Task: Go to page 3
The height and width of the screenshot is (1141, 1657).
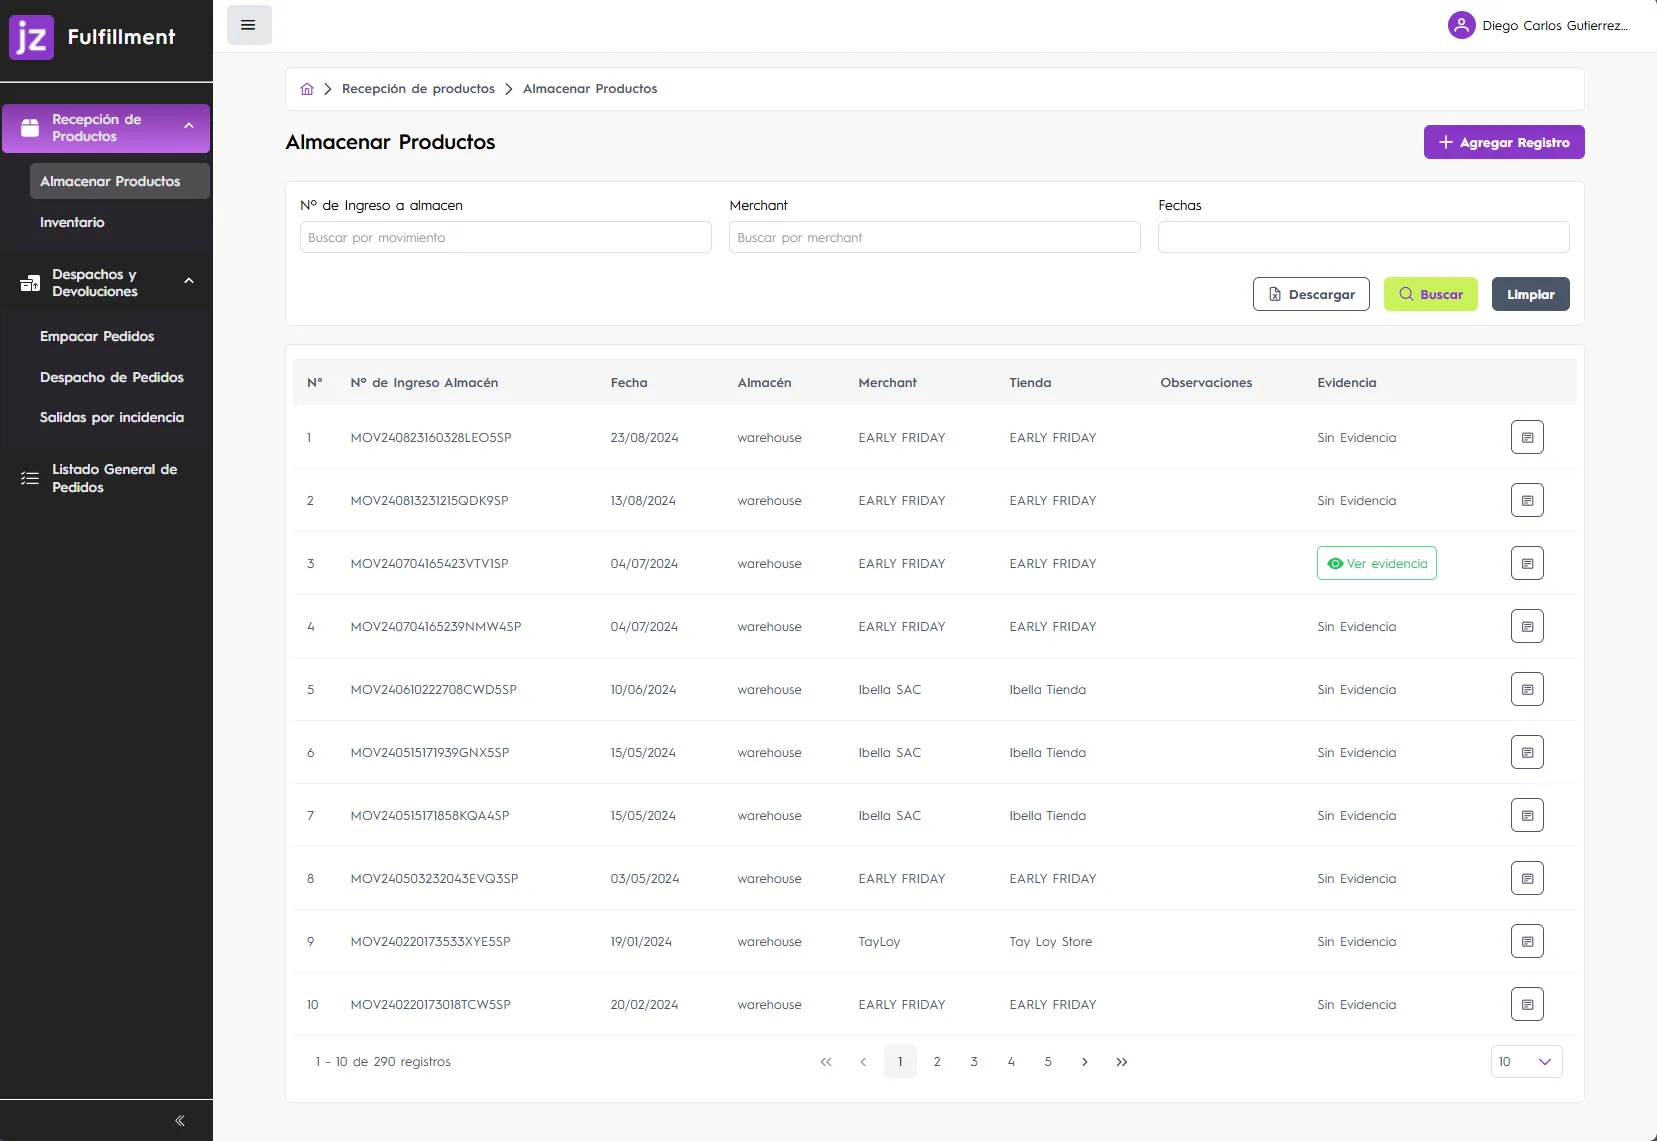Action: click(974, 1062)
